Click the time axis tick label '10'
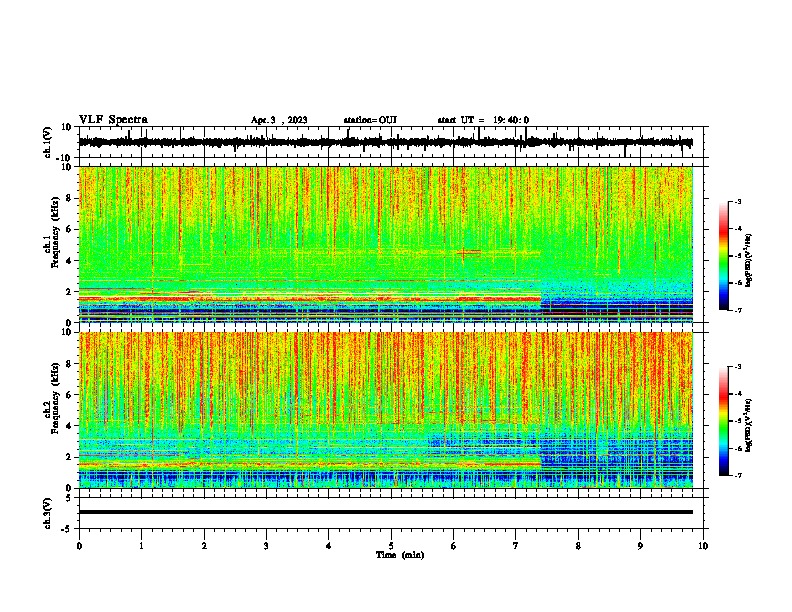The image size is (792, 612). click(x=703, y=546)
